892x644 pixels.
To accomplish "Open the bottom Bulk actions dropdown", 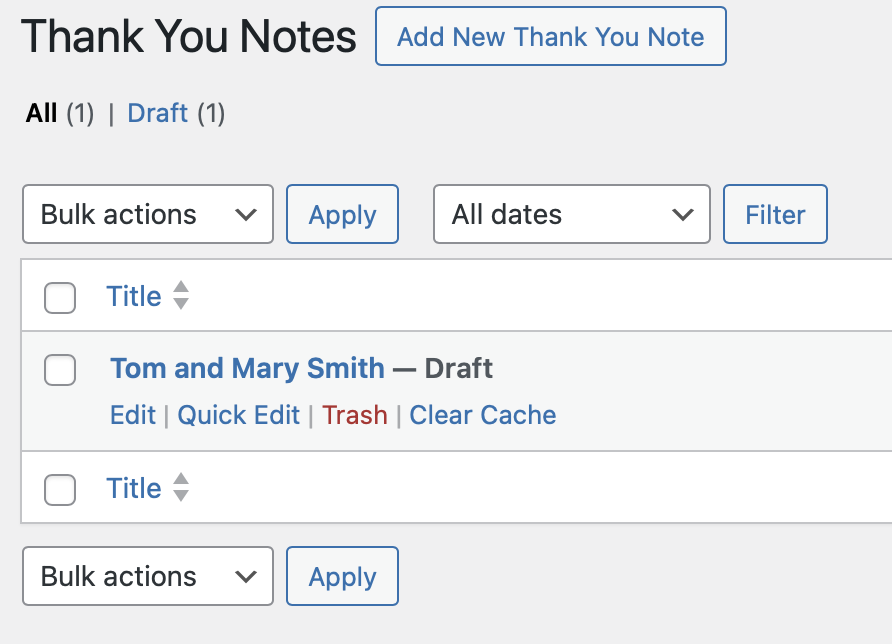I will click(x=147, y=576).
